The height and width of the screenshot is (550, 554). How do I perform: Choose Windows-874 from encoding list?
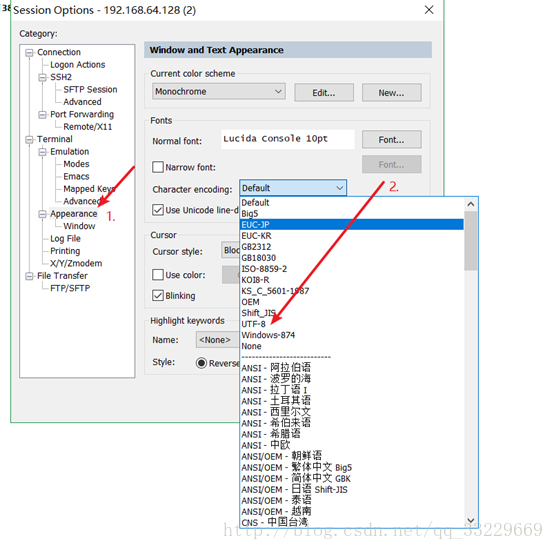(x=352, y=335)
